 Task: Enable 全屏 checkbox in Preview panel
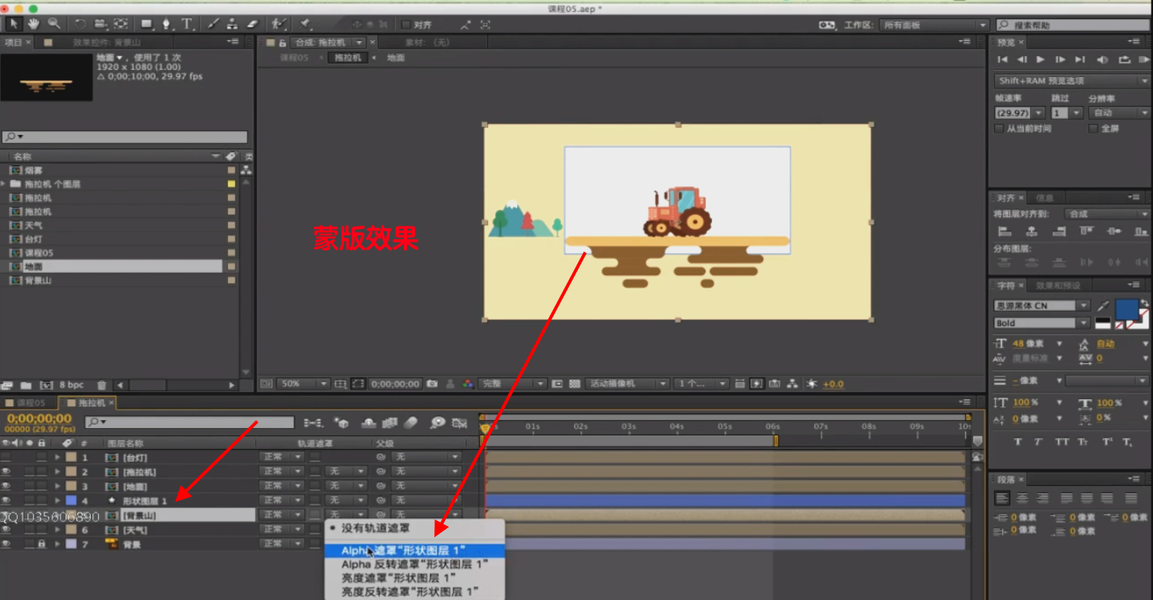[x=1093, y=129]
